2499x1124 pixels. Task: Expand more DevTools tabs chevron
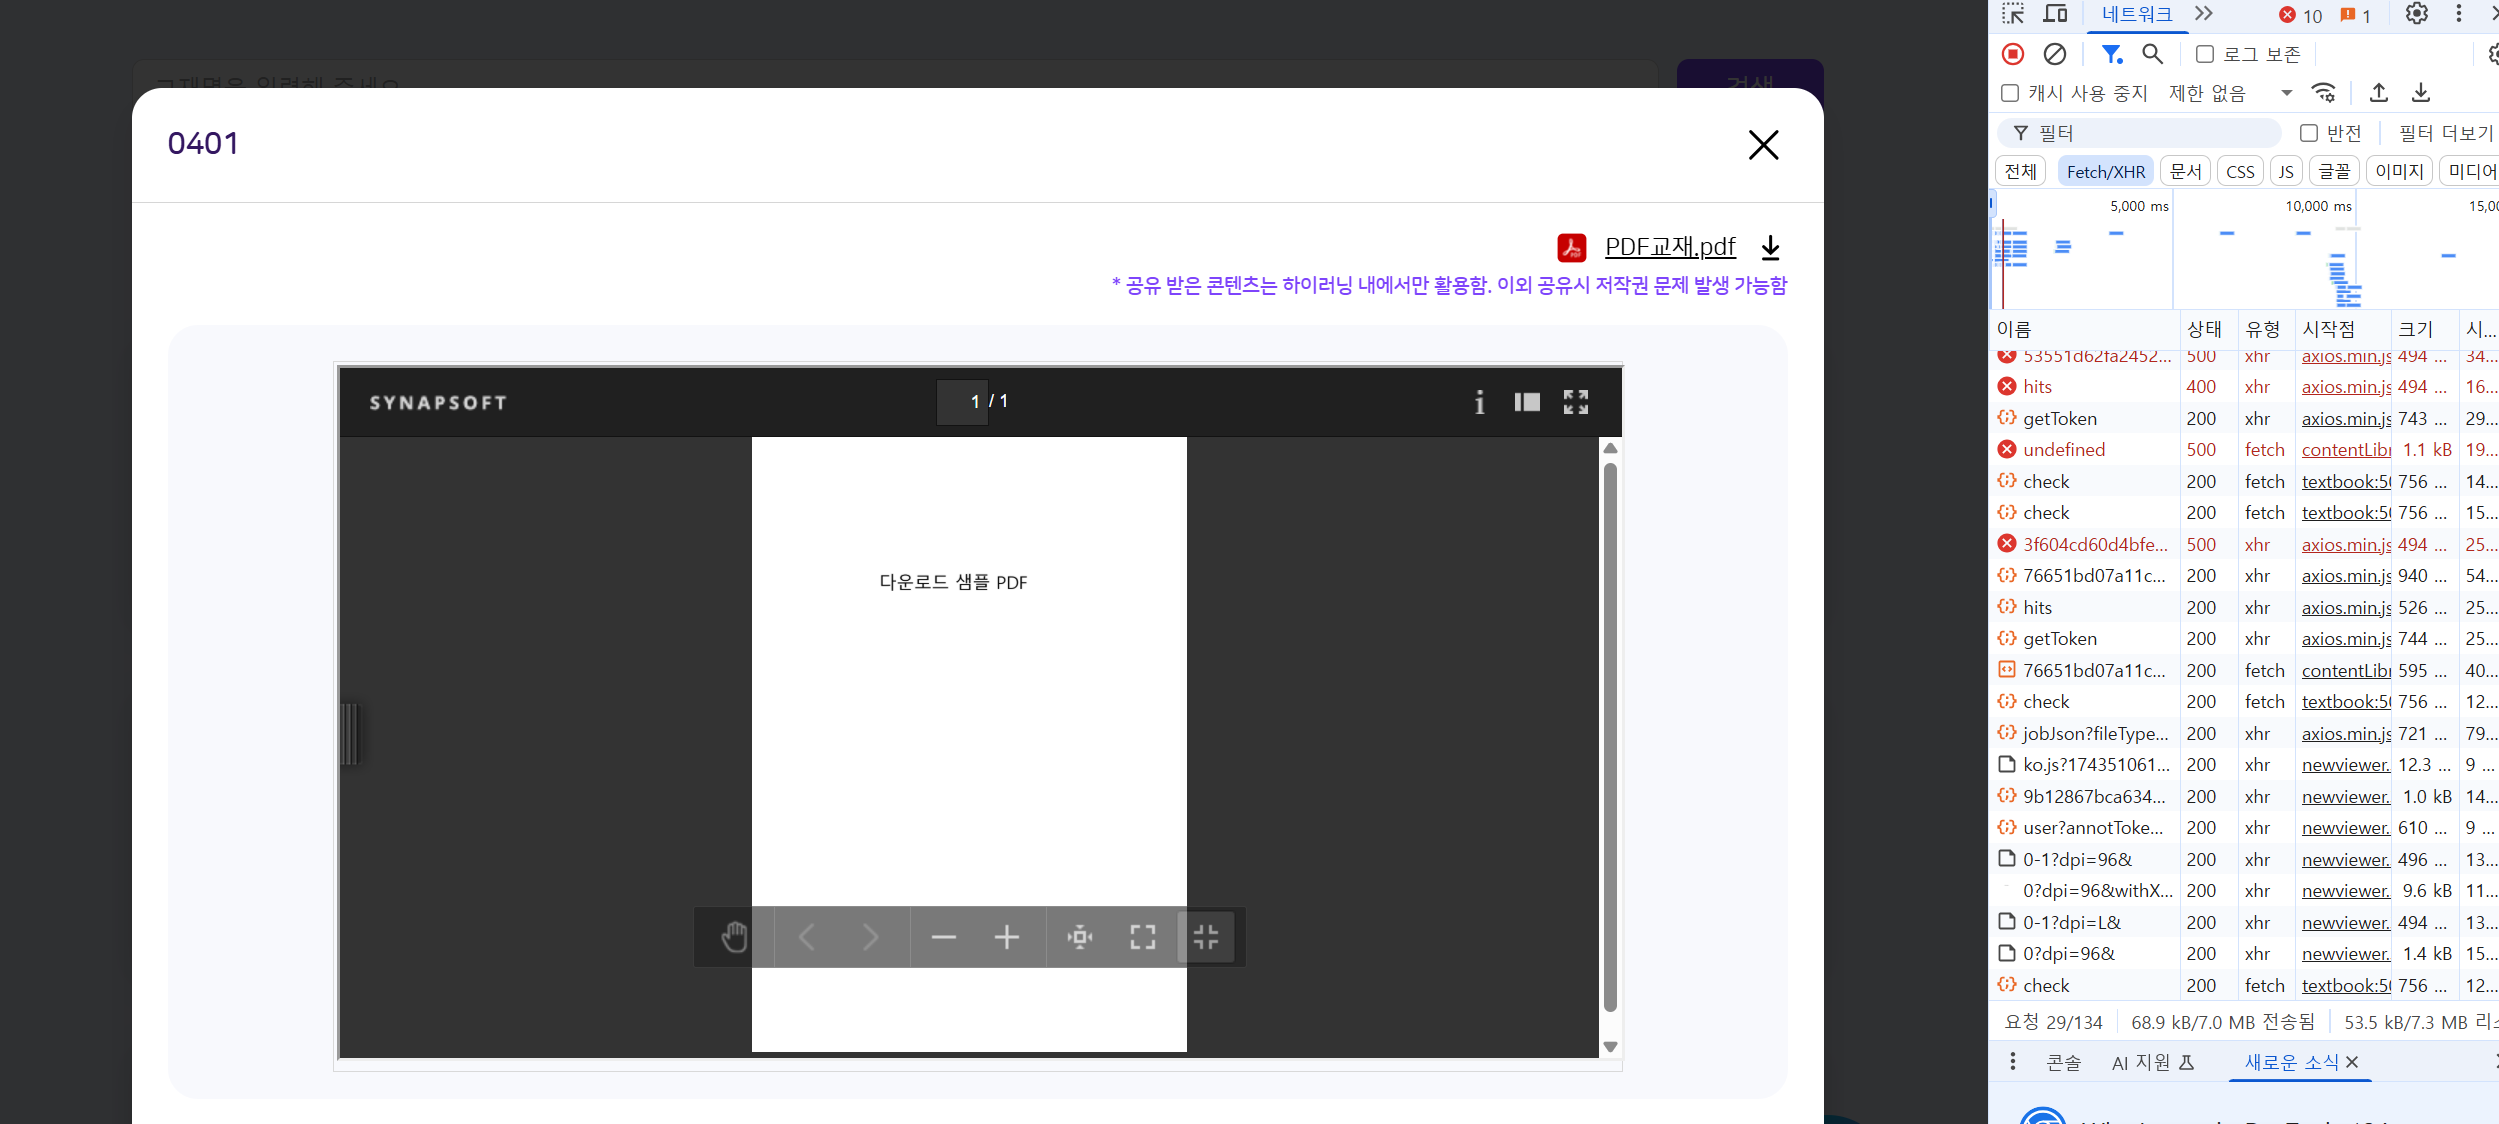(2204, 14)
